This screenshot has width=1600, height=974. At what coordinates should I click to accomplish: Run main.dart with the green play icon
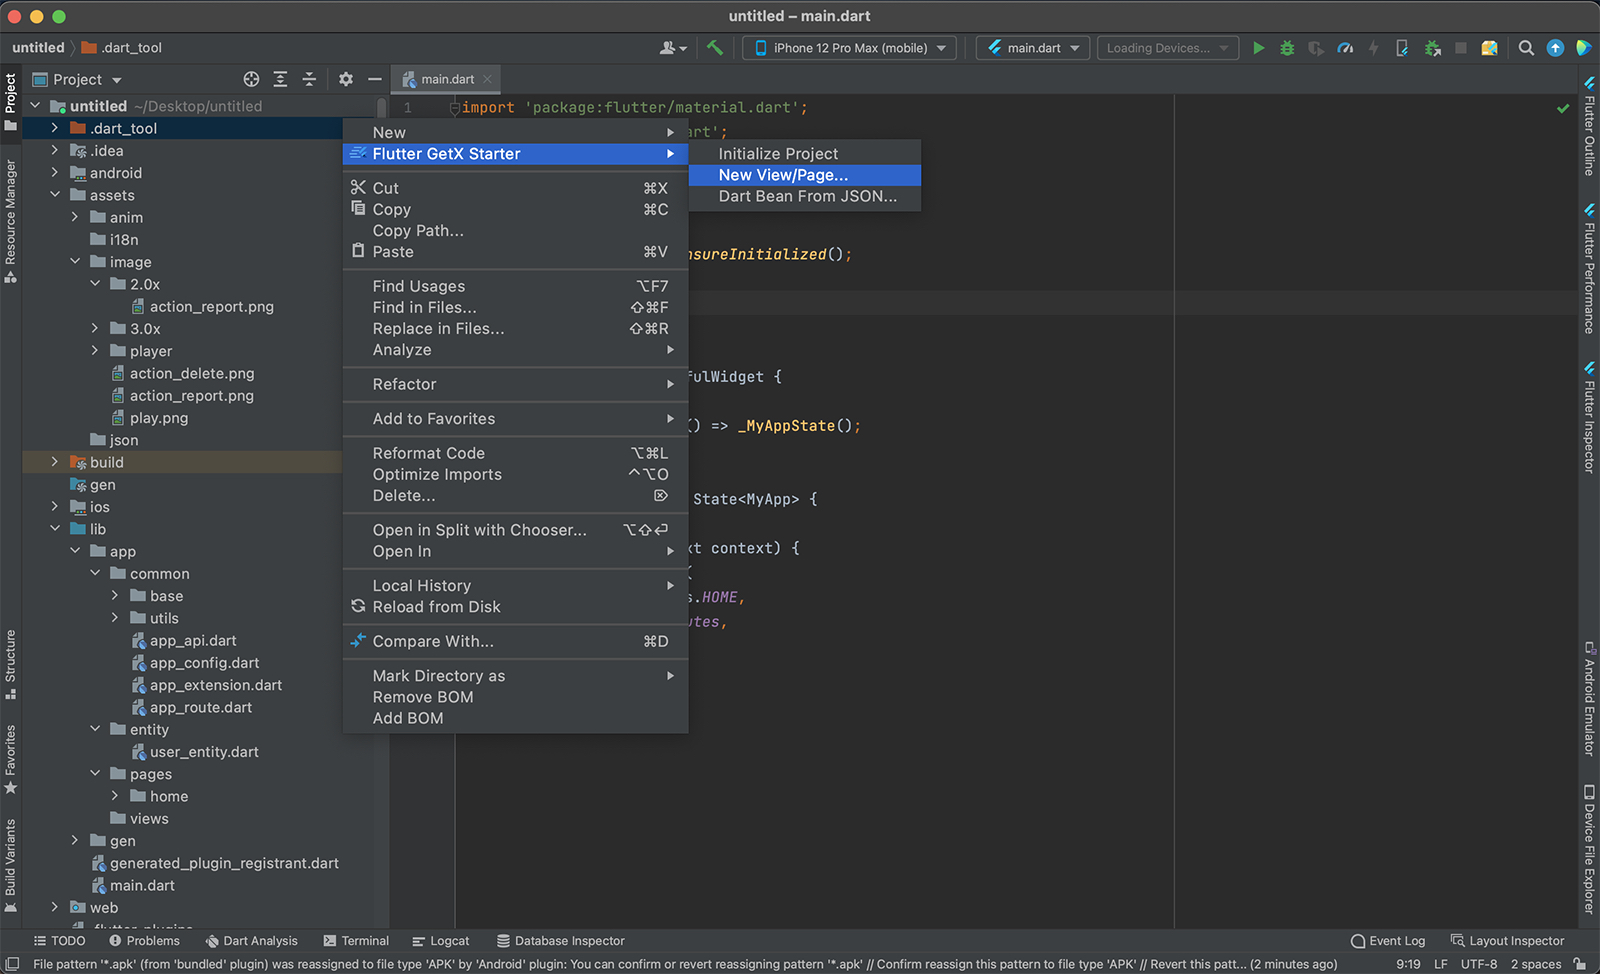pos(1258,47)
